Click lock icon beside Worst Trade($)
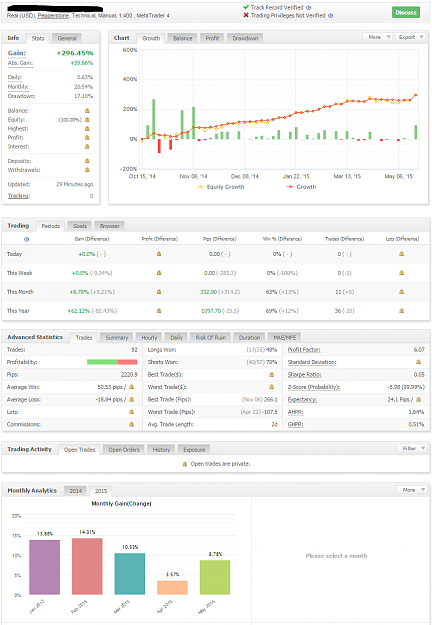Viewport: 432px width, 625px height. (271, 387)
